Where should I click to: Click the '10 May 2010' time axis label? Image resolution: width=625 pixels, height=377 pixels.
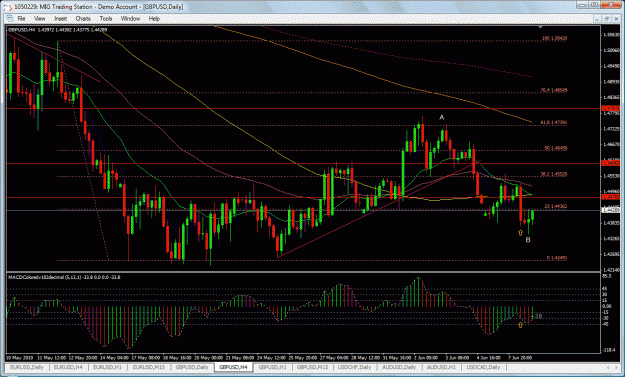pos(19,357)
